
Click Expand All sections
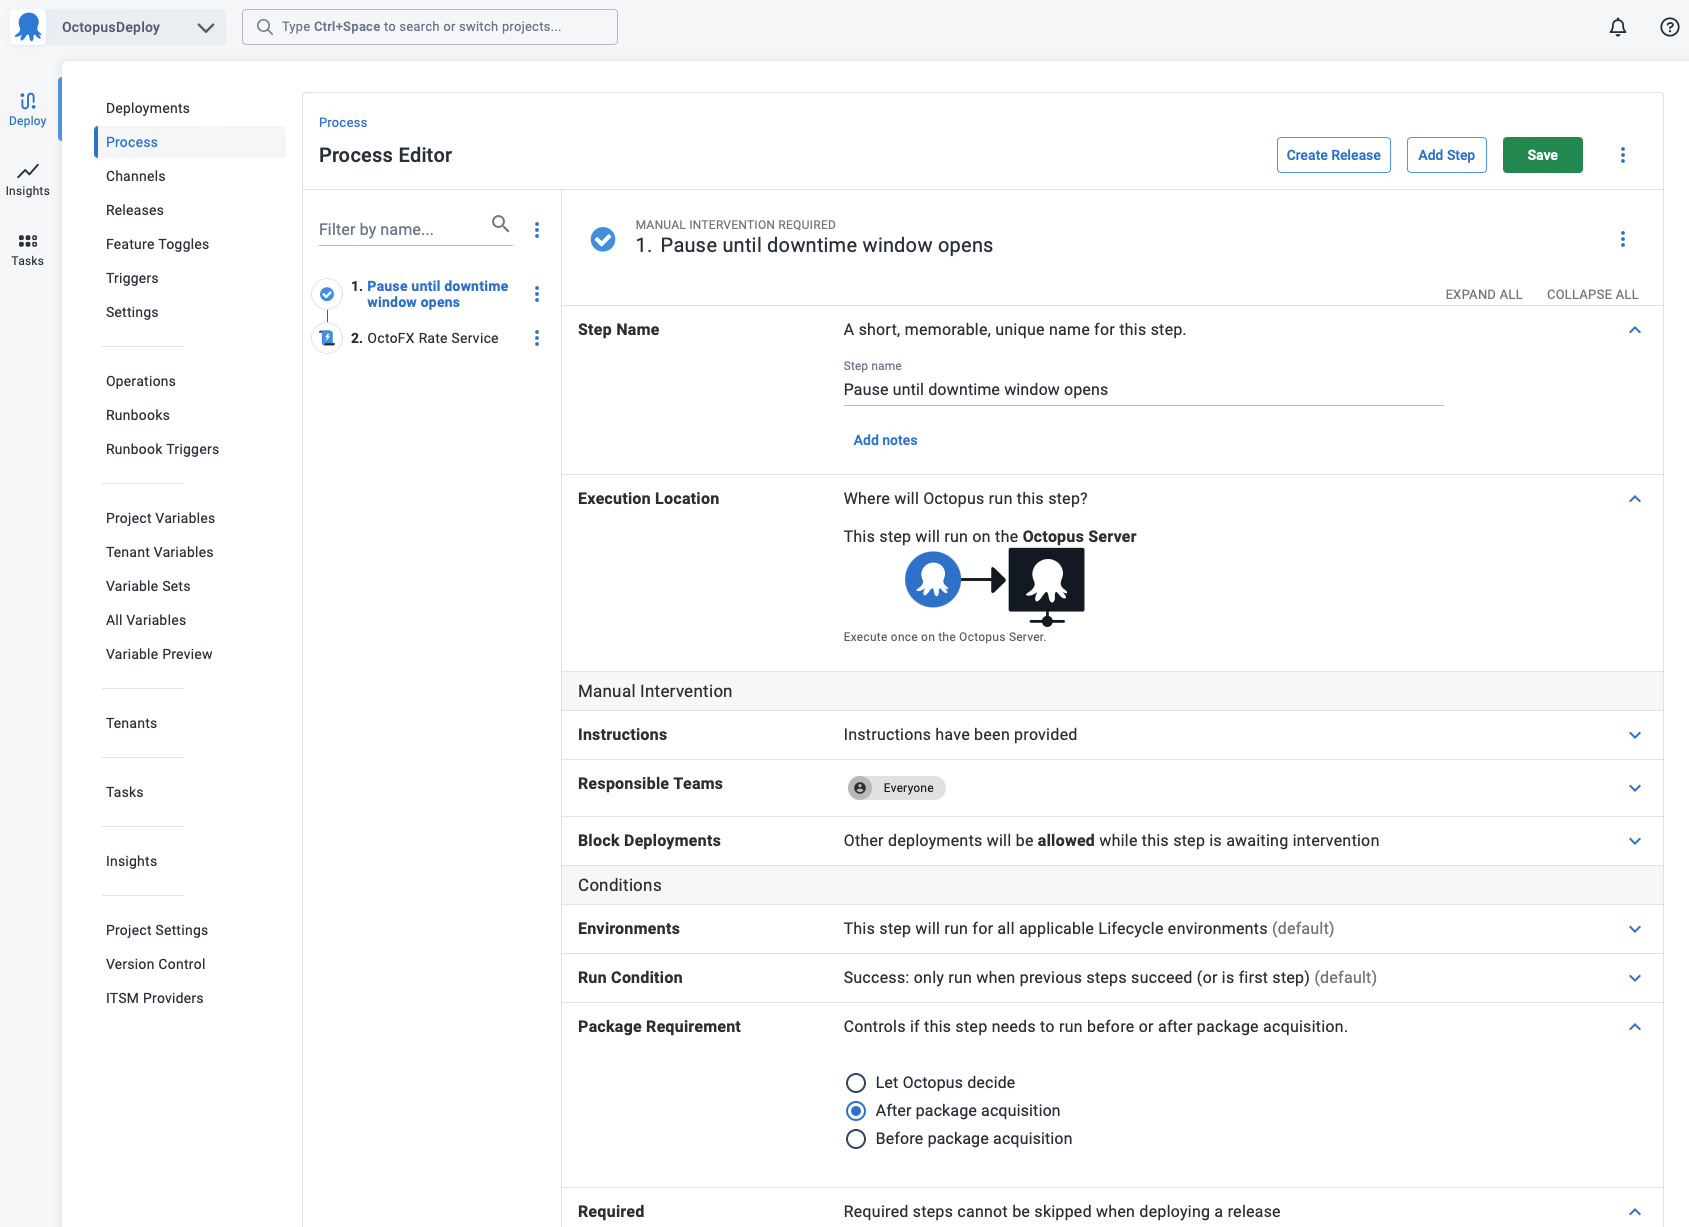tap(1484, 294)
